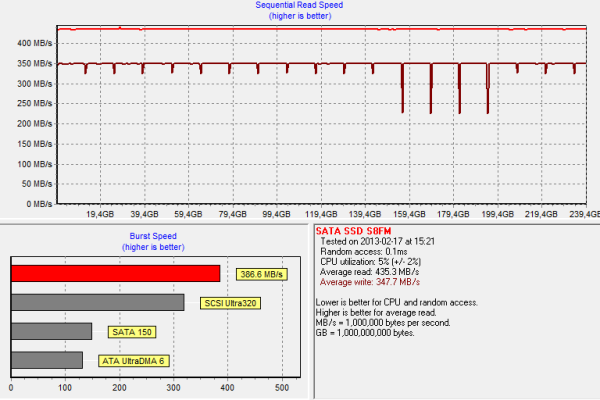Click the 'CPU utilization: 5% (+/- 2%)' line
The width and height of the screenshot is (600, 400).
coord(370,262)
